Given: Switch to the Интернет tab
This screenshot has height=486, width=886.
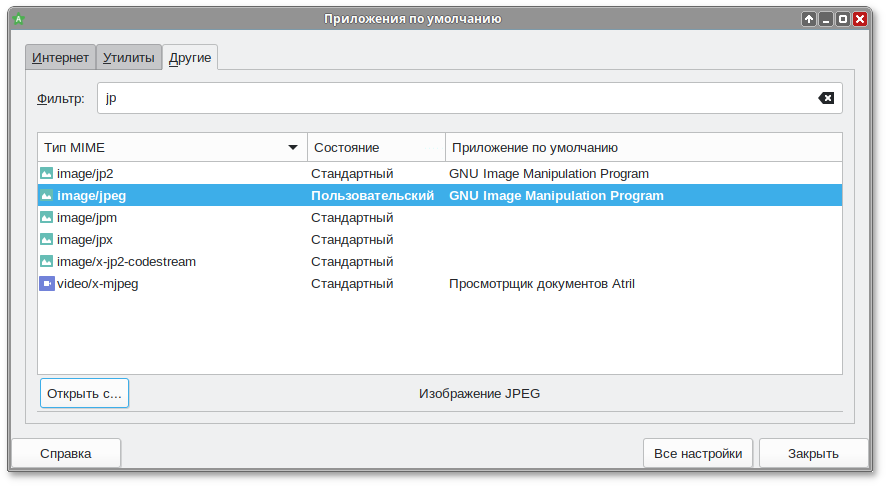Looking at the screenshot, I should coord(60,58).
